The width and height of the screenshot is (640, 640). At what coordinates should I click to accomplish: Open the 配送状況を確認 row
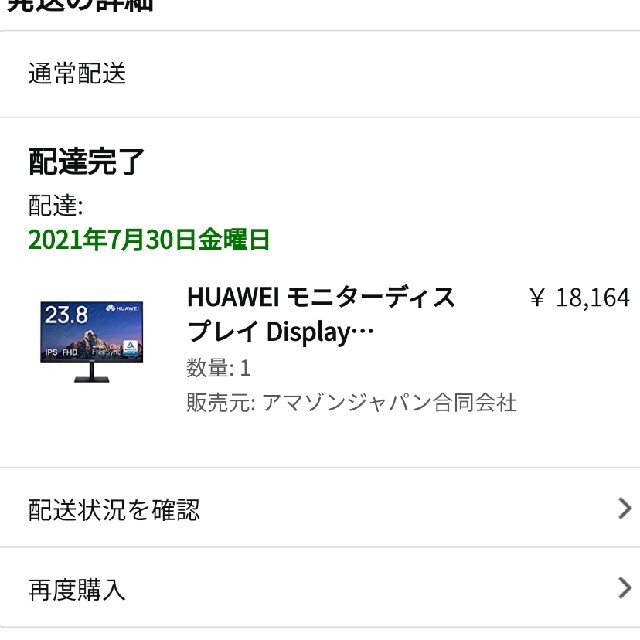[x=320, y=508]
